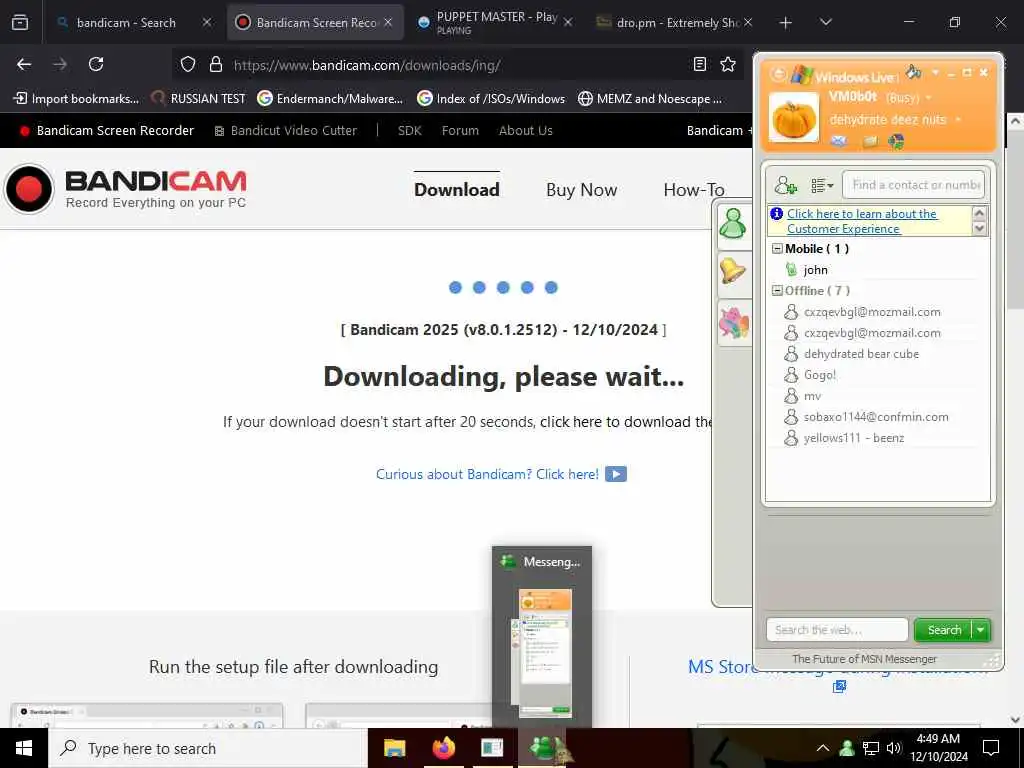Open the SDK link in top bar
Viewport: 1024px width, 768px height.
pos(409,131)
